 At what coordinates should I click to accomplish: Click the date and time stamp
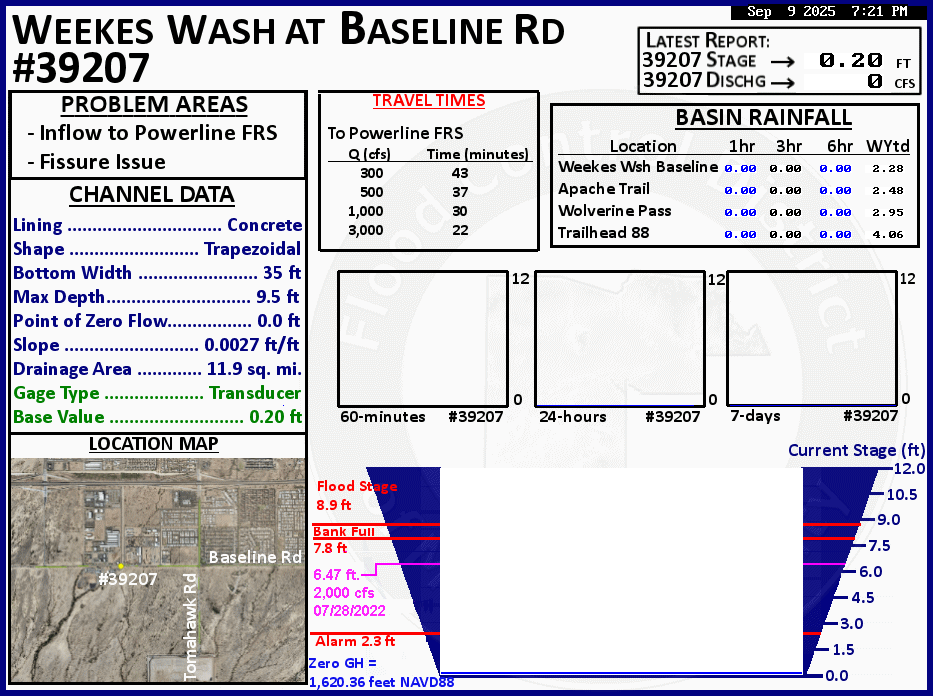click(x=827, y=11)
